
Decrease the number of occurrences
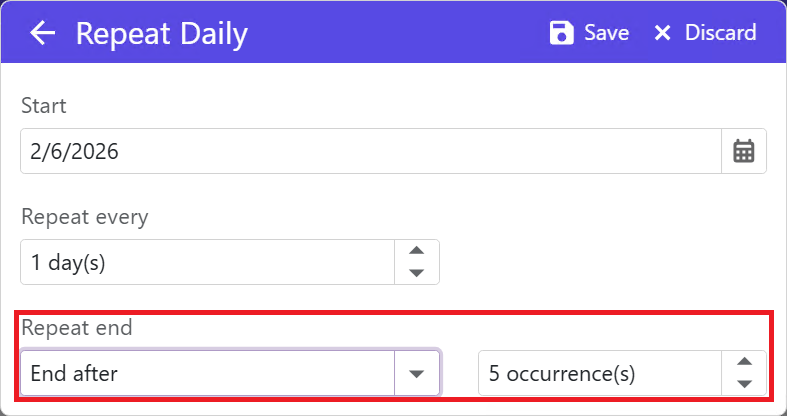click(x=744, y=383)
